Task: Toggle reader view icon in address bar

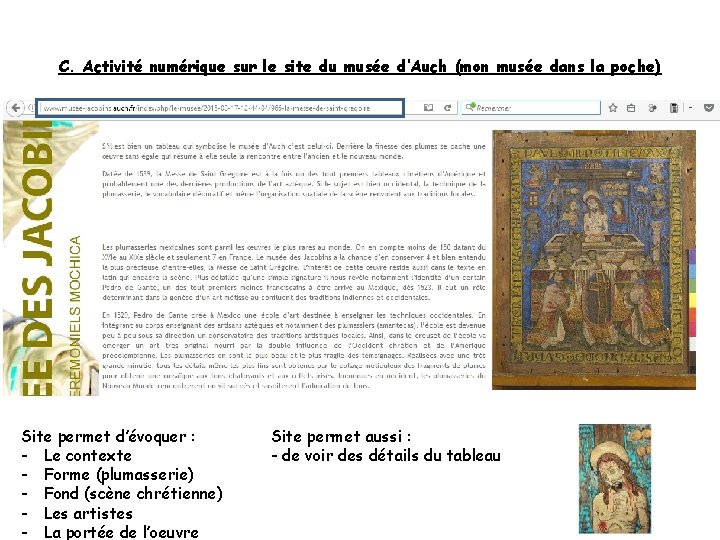Action: 428,108
